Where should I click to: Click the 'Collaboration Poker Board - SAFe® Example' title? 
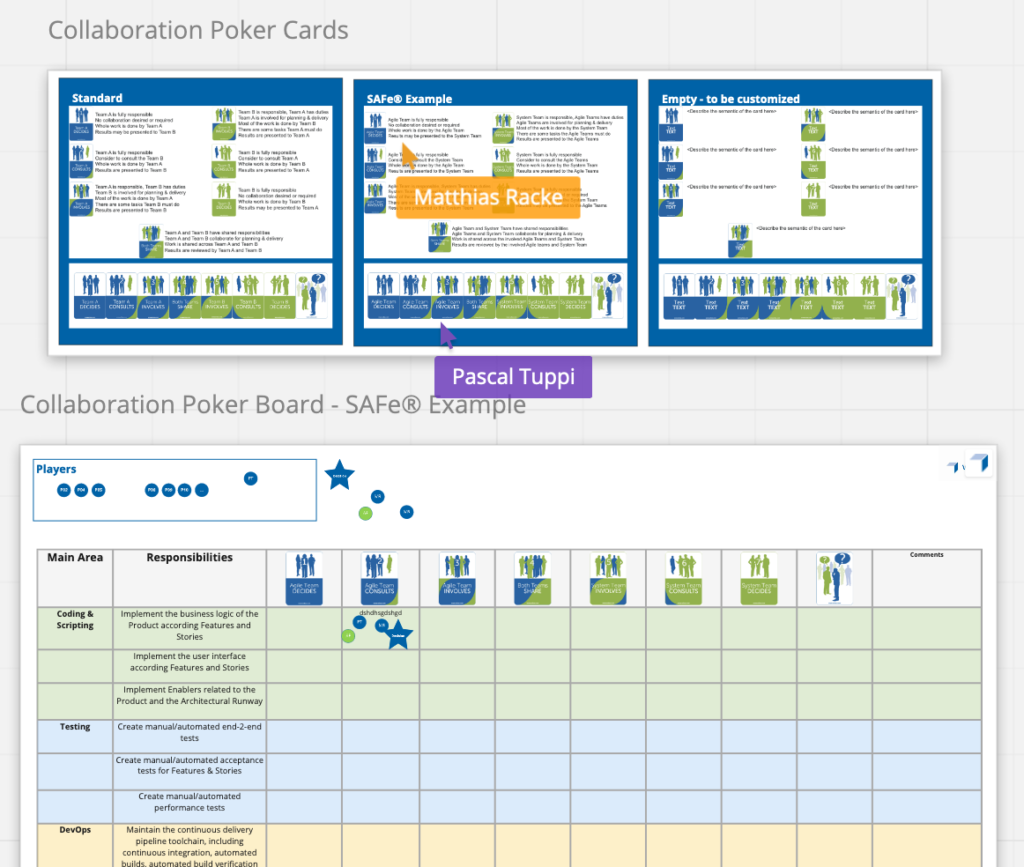pyautogui.click(x=273, y=405)
